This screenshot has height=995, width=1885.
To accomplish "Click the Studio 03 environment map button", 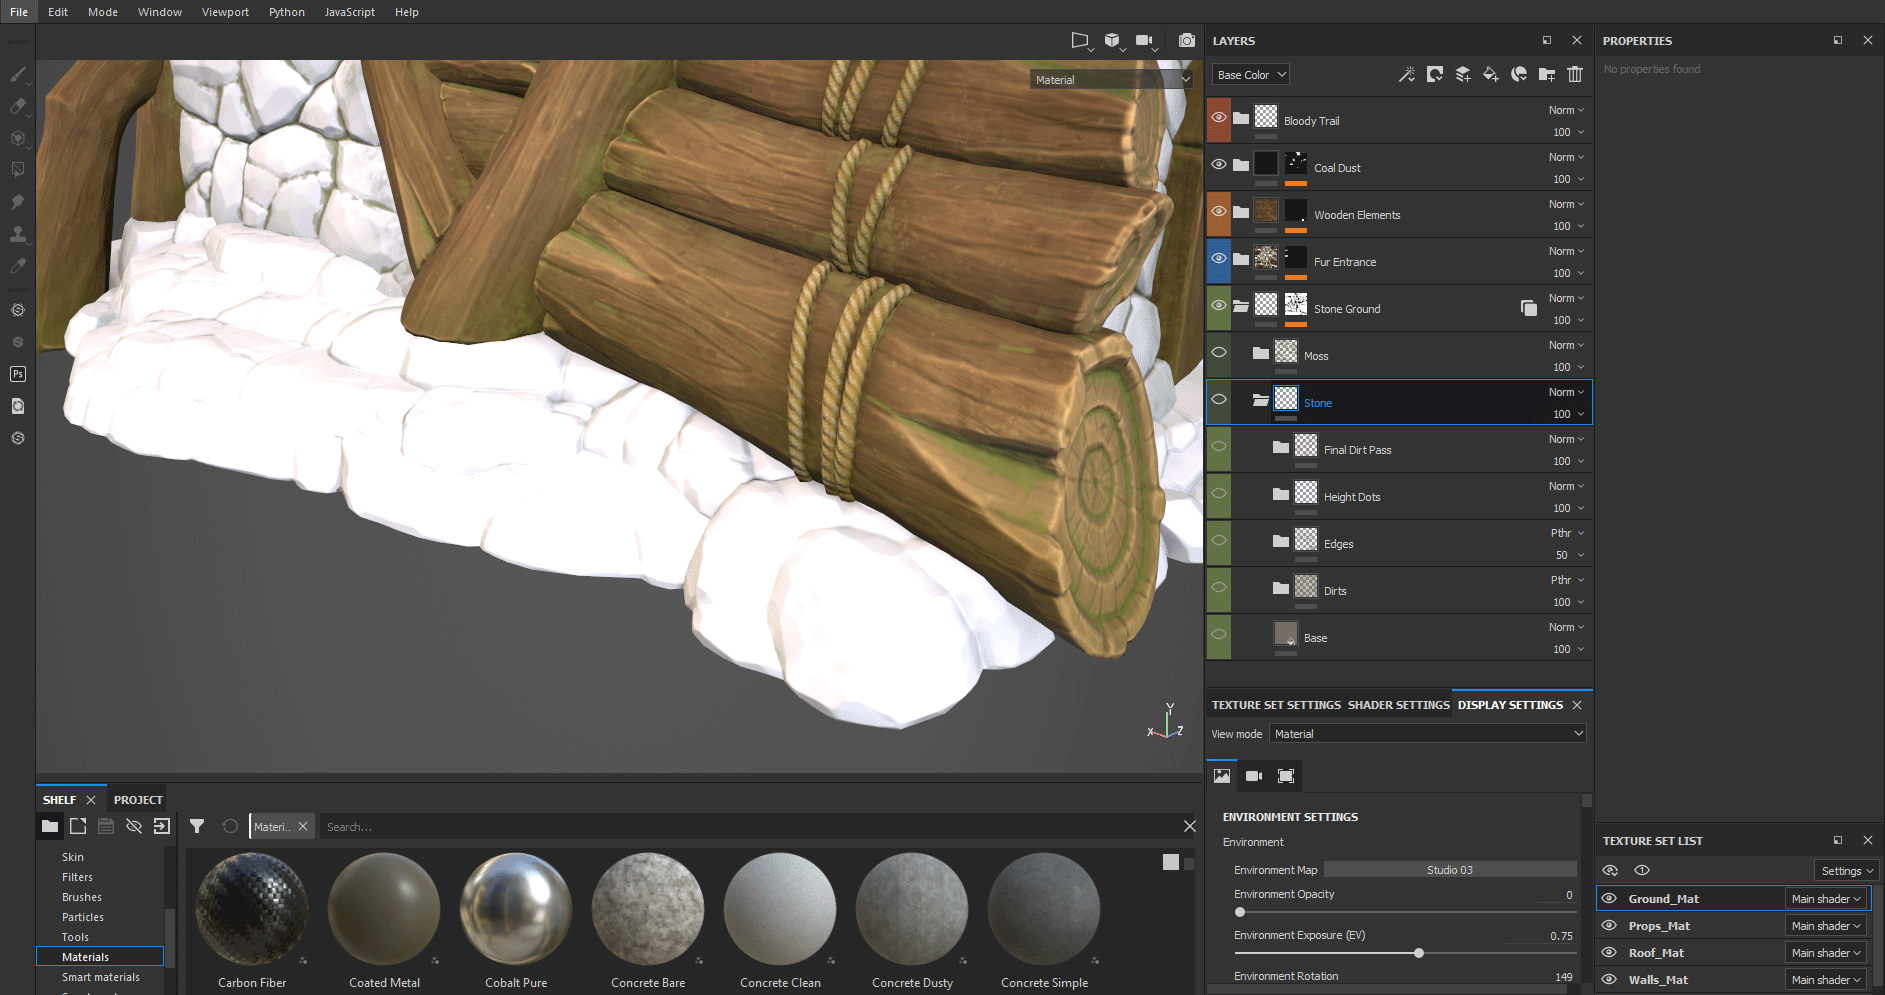I will [1449, 870].
